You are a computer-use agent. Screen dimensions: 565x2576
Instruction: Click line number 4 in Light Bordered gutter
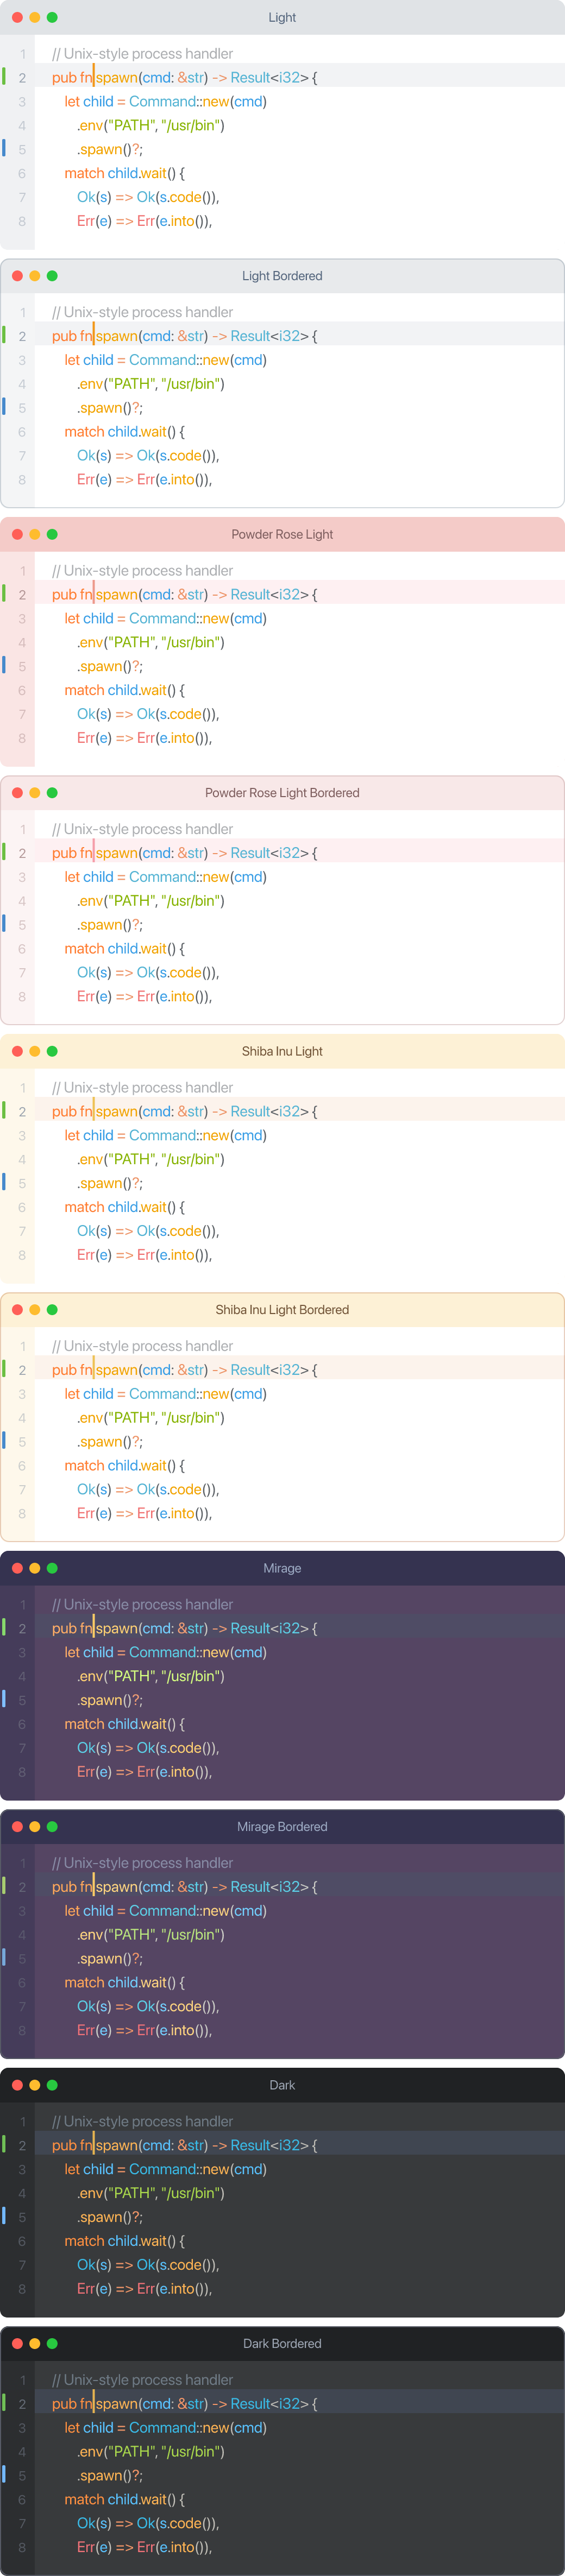[x=22, y=384]
